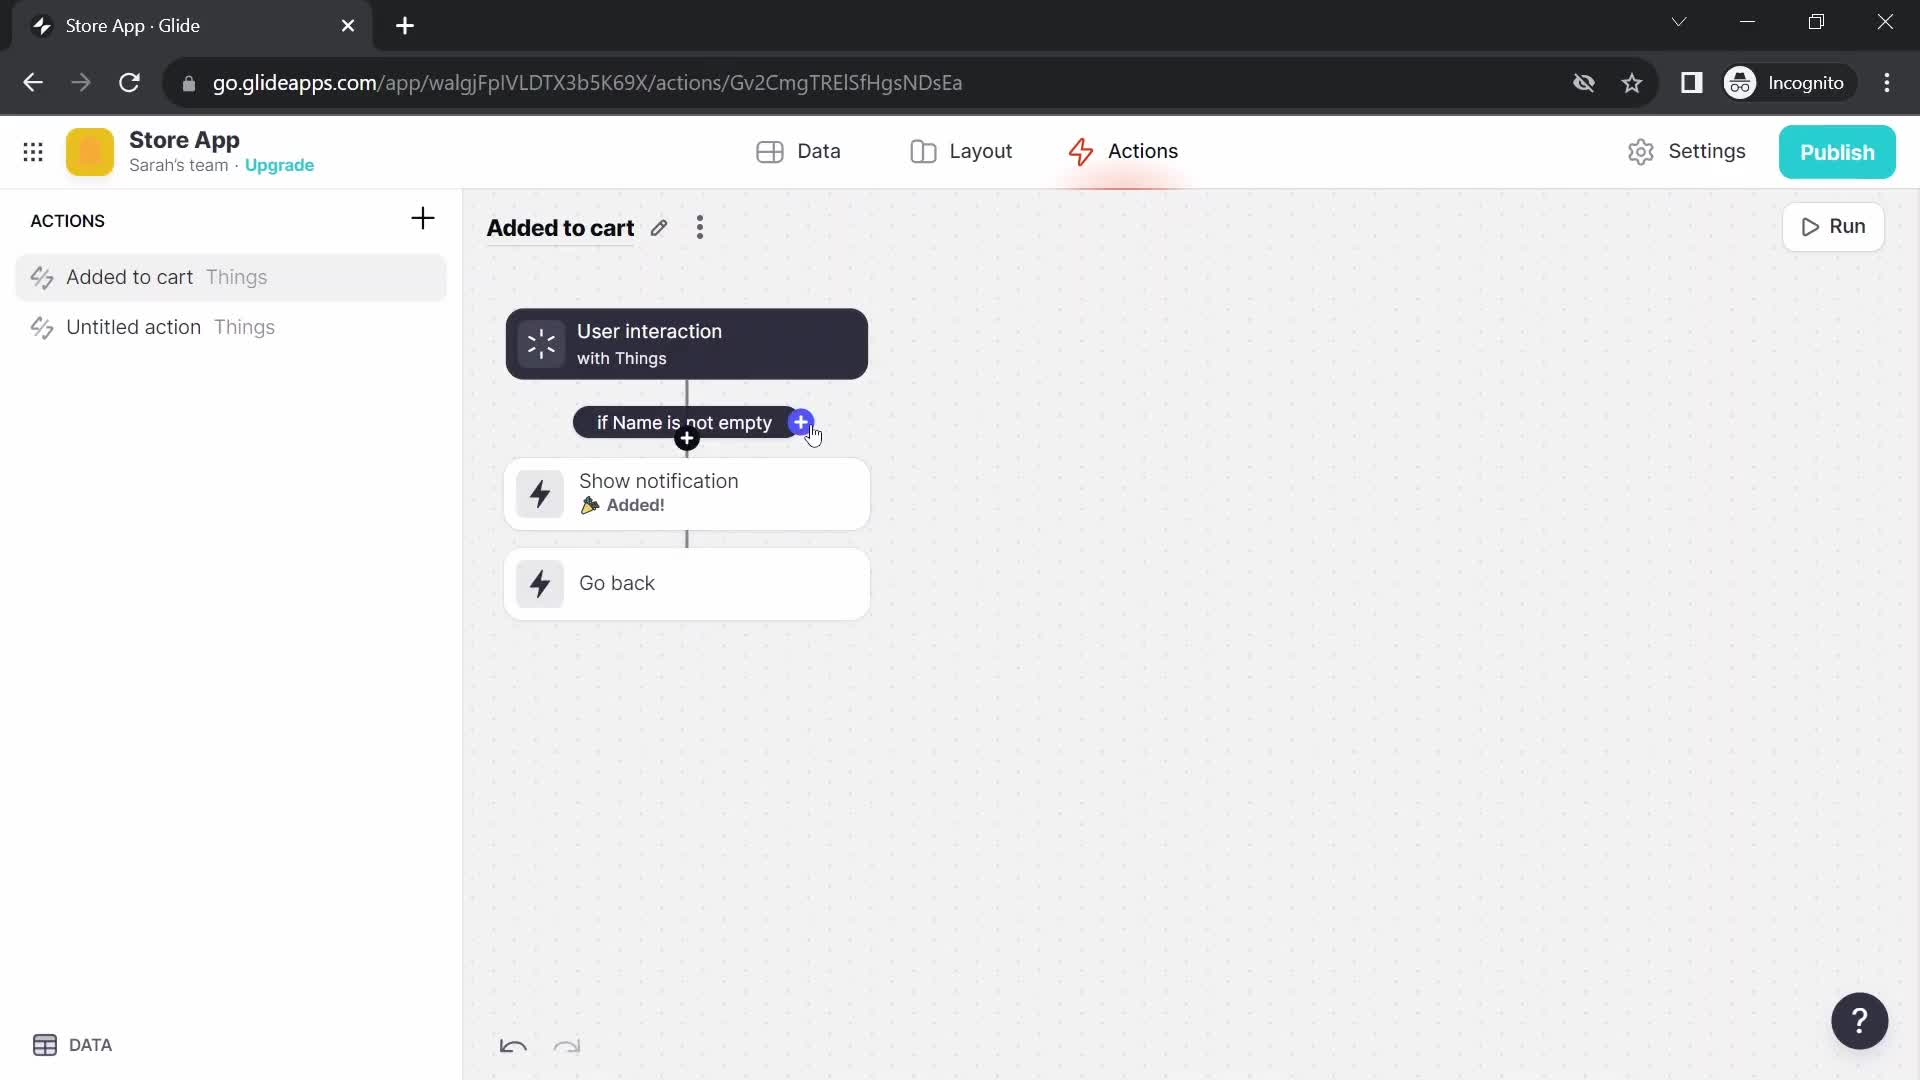Toggle the if Name is not empty condition
1920x1080 pixels.
click(x=683, y=422)
